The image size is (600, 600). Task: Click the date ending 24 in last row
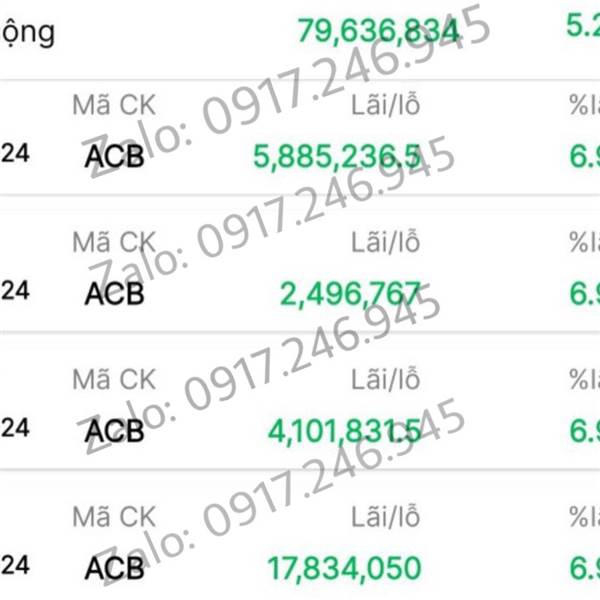[15, 565]
